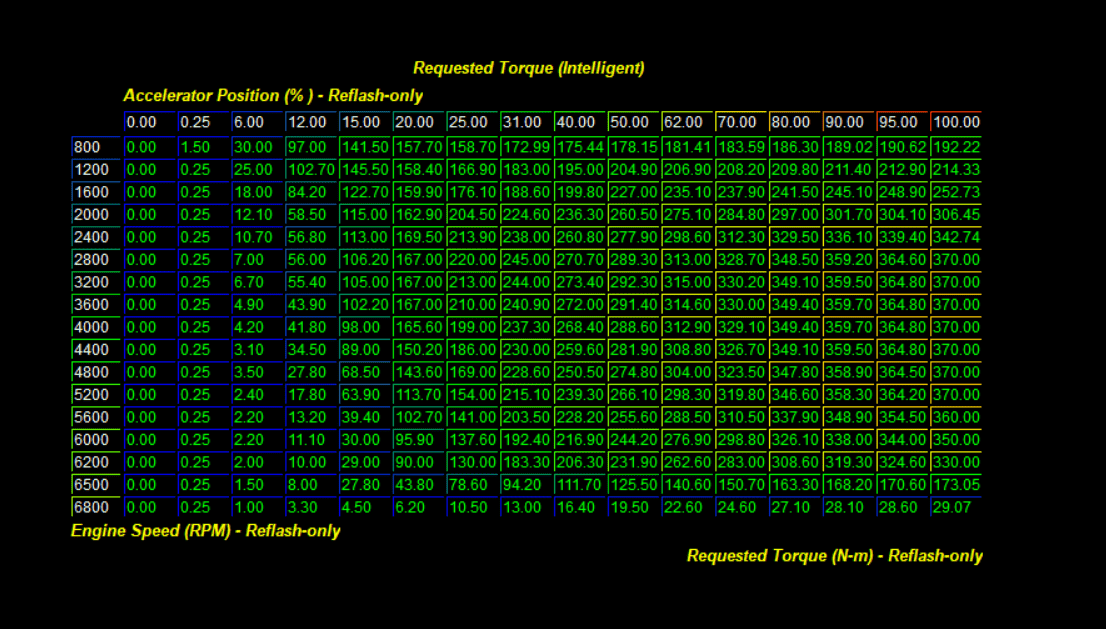Screen dimensions: 1106x629
Task: Select the 1200 RPM row header
Action: coord(96,169)
